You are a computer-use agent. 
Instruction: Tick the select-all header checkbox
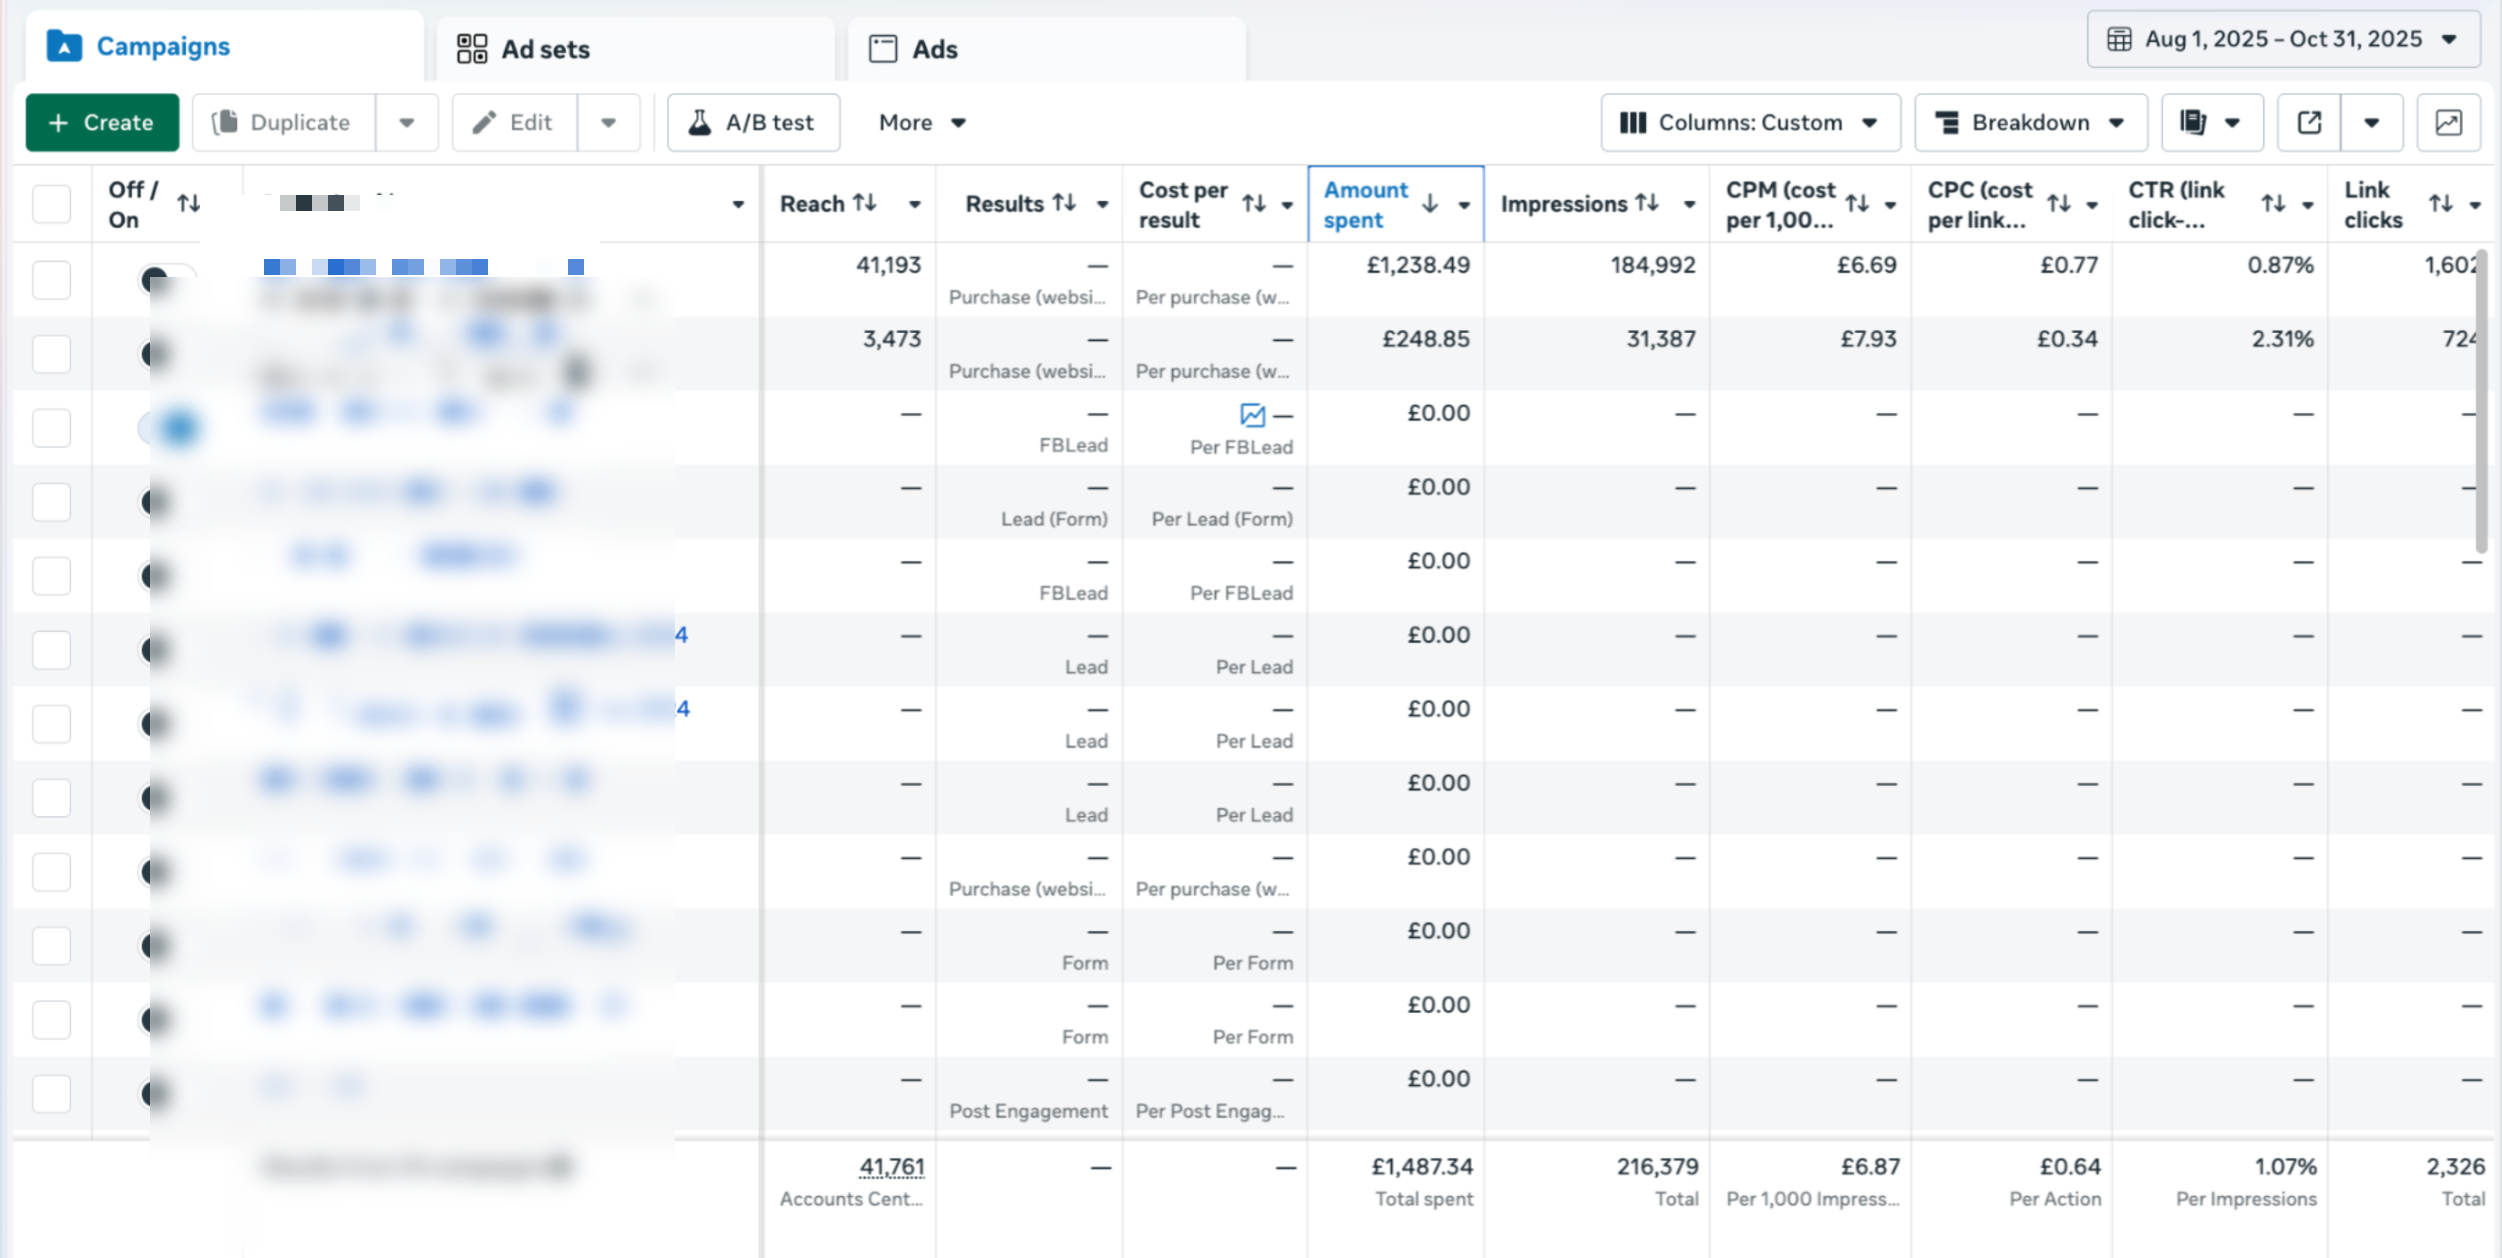51,204
